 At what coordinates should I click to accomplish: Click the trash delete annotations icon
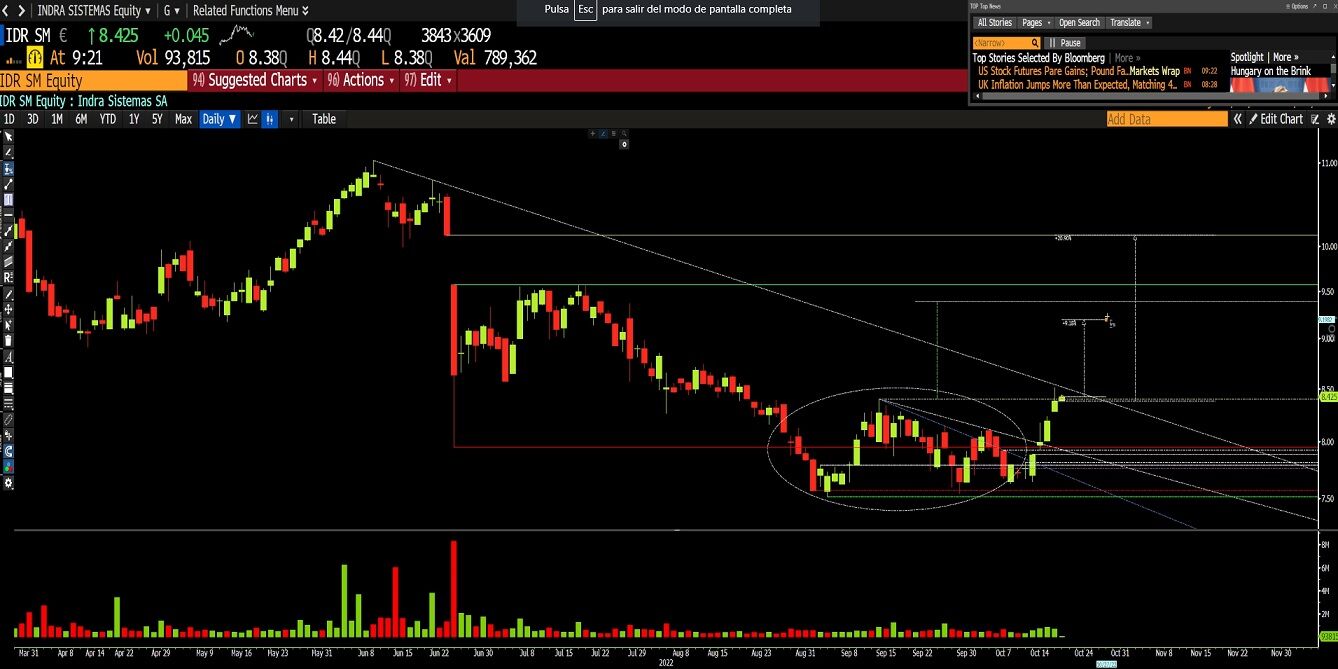8,341
